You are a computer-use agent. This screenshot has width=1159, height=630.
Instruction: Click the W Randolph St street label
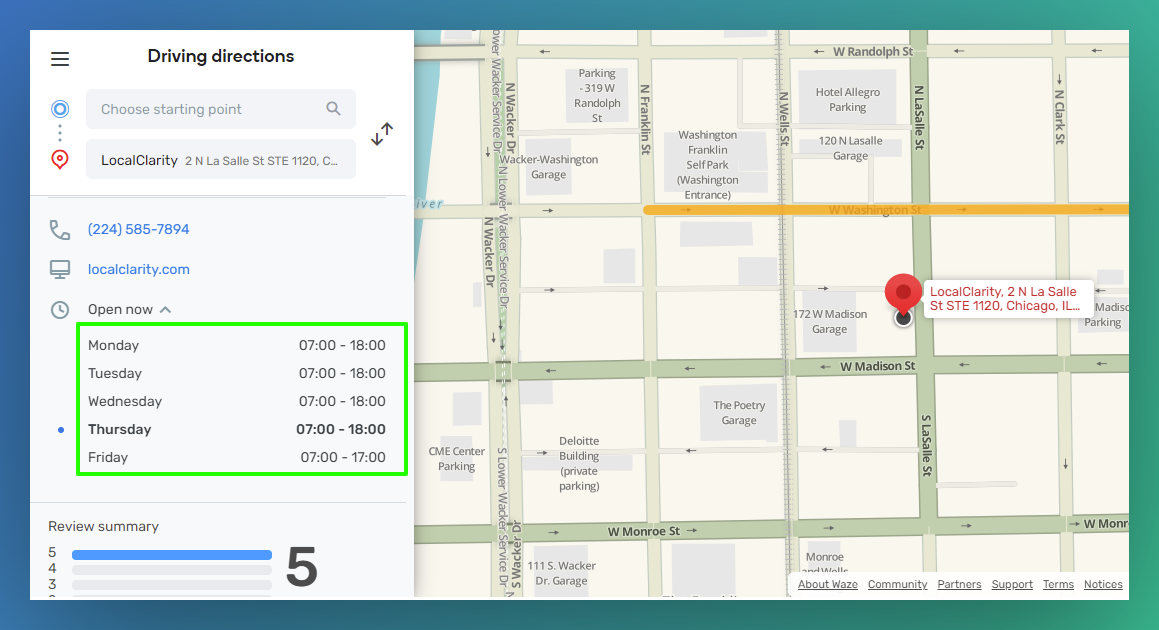coord(873,52)
